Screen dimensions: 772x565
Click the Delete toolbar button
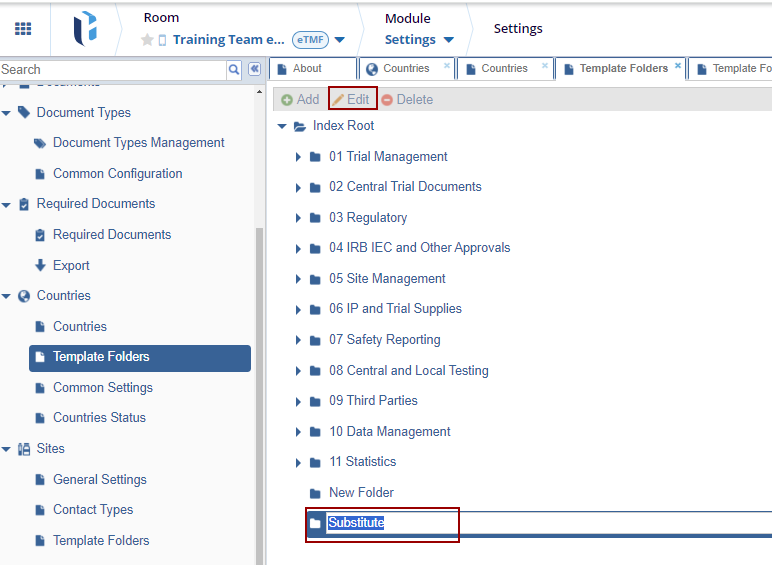(407, 99)
